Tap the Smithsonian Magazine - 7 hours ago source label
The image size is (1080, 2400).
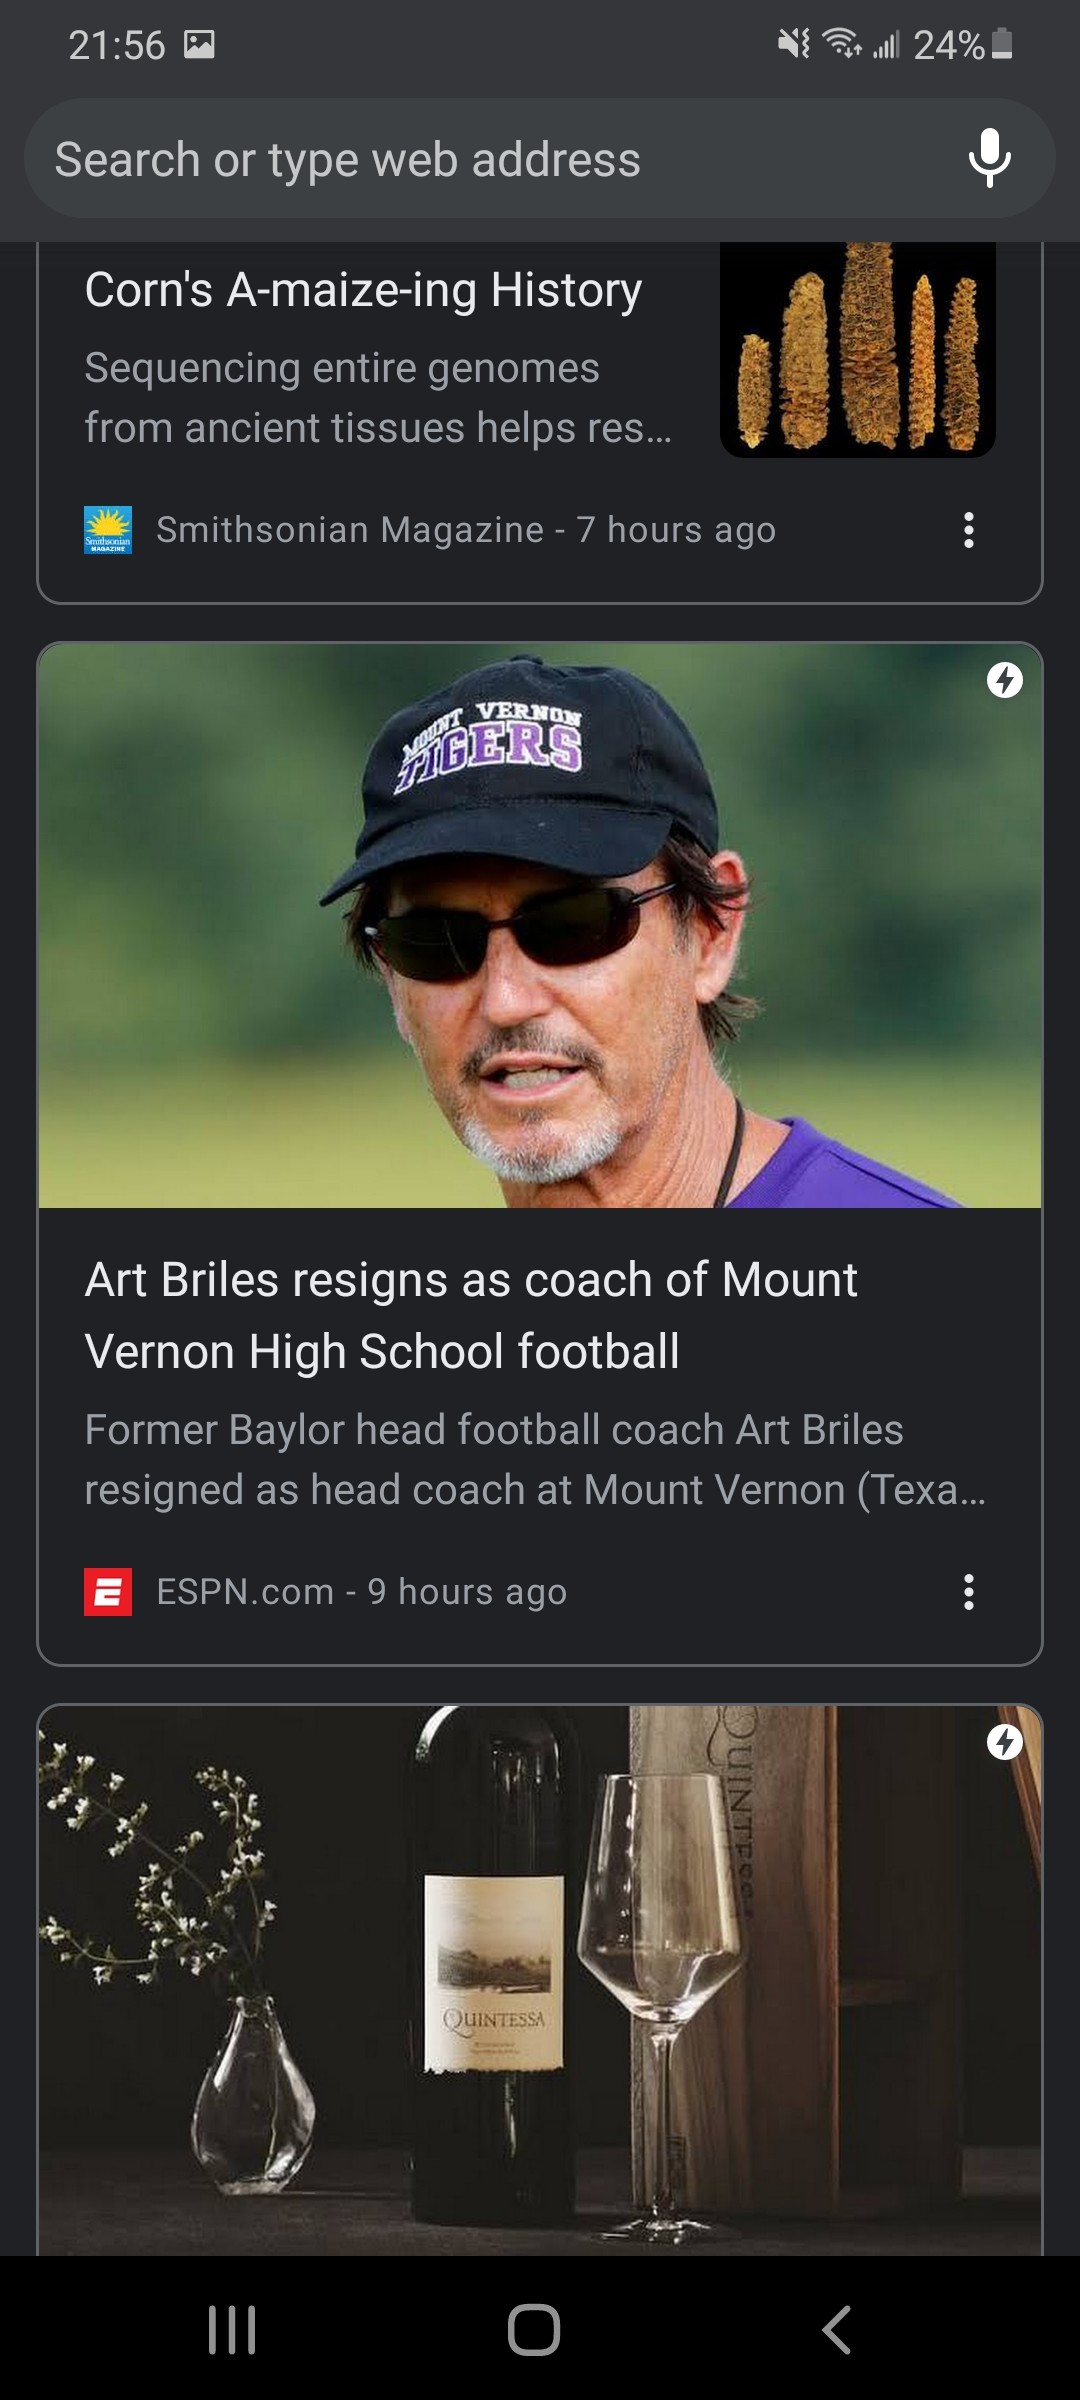466,530
